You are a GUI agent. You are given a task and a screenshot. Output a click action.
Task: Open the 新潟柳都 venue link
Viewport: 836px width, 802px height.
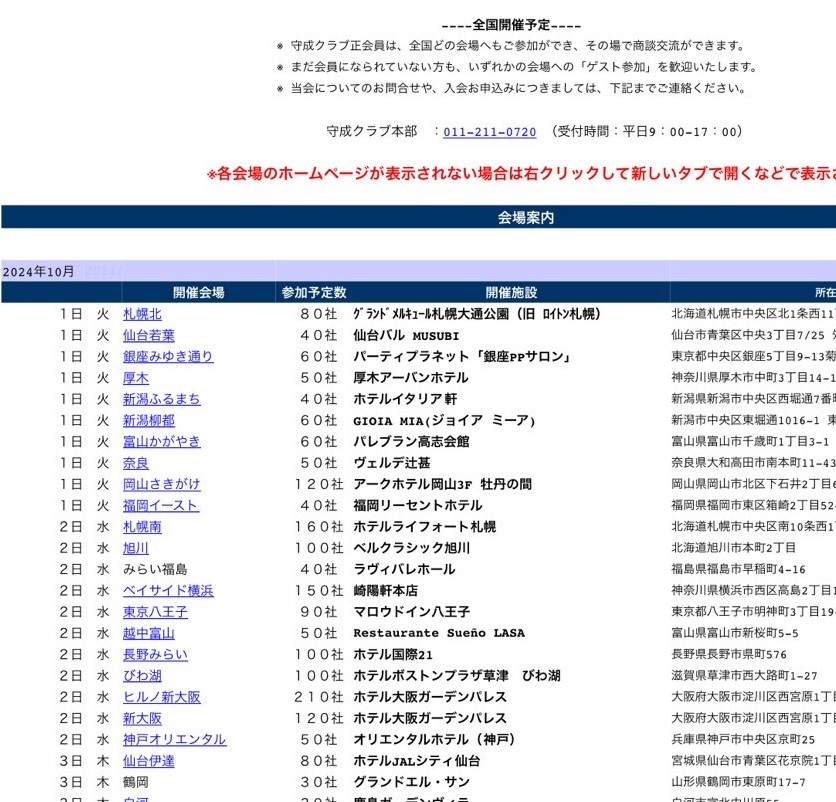coord(149,421)
